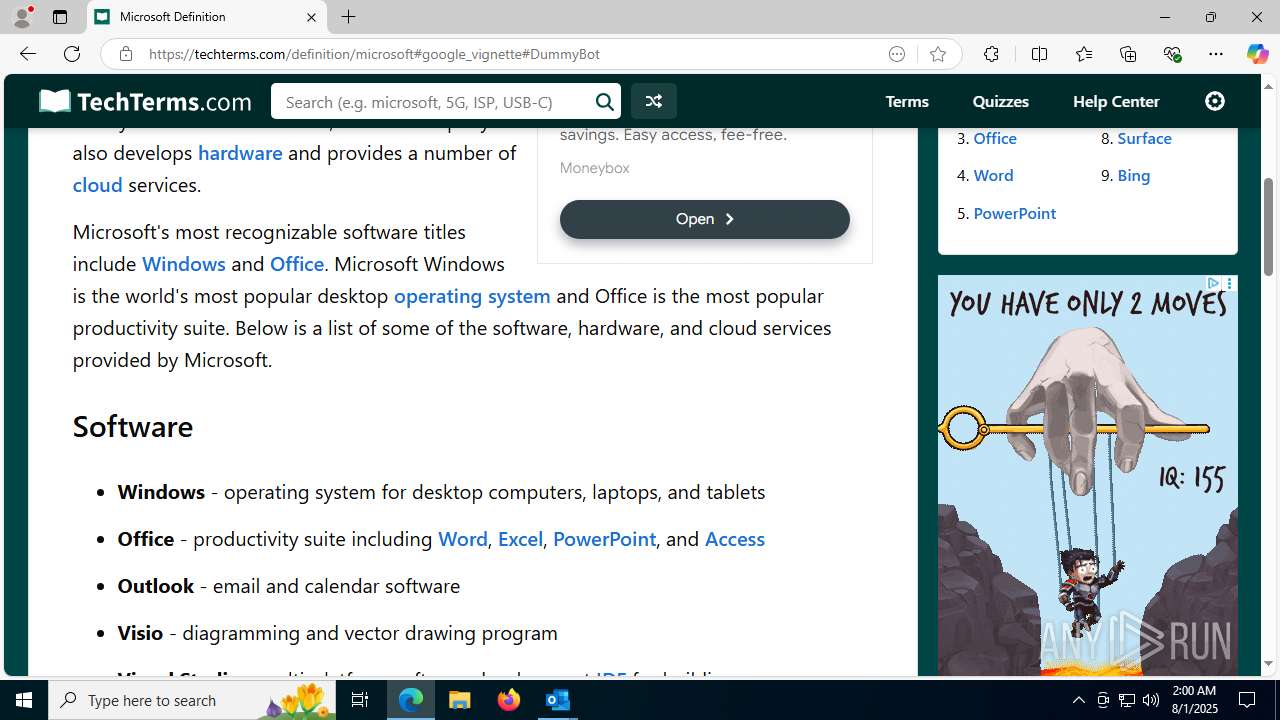Open the 'Word' link in Software list
Screen dimensions: 1280x720
click(463, 538)
